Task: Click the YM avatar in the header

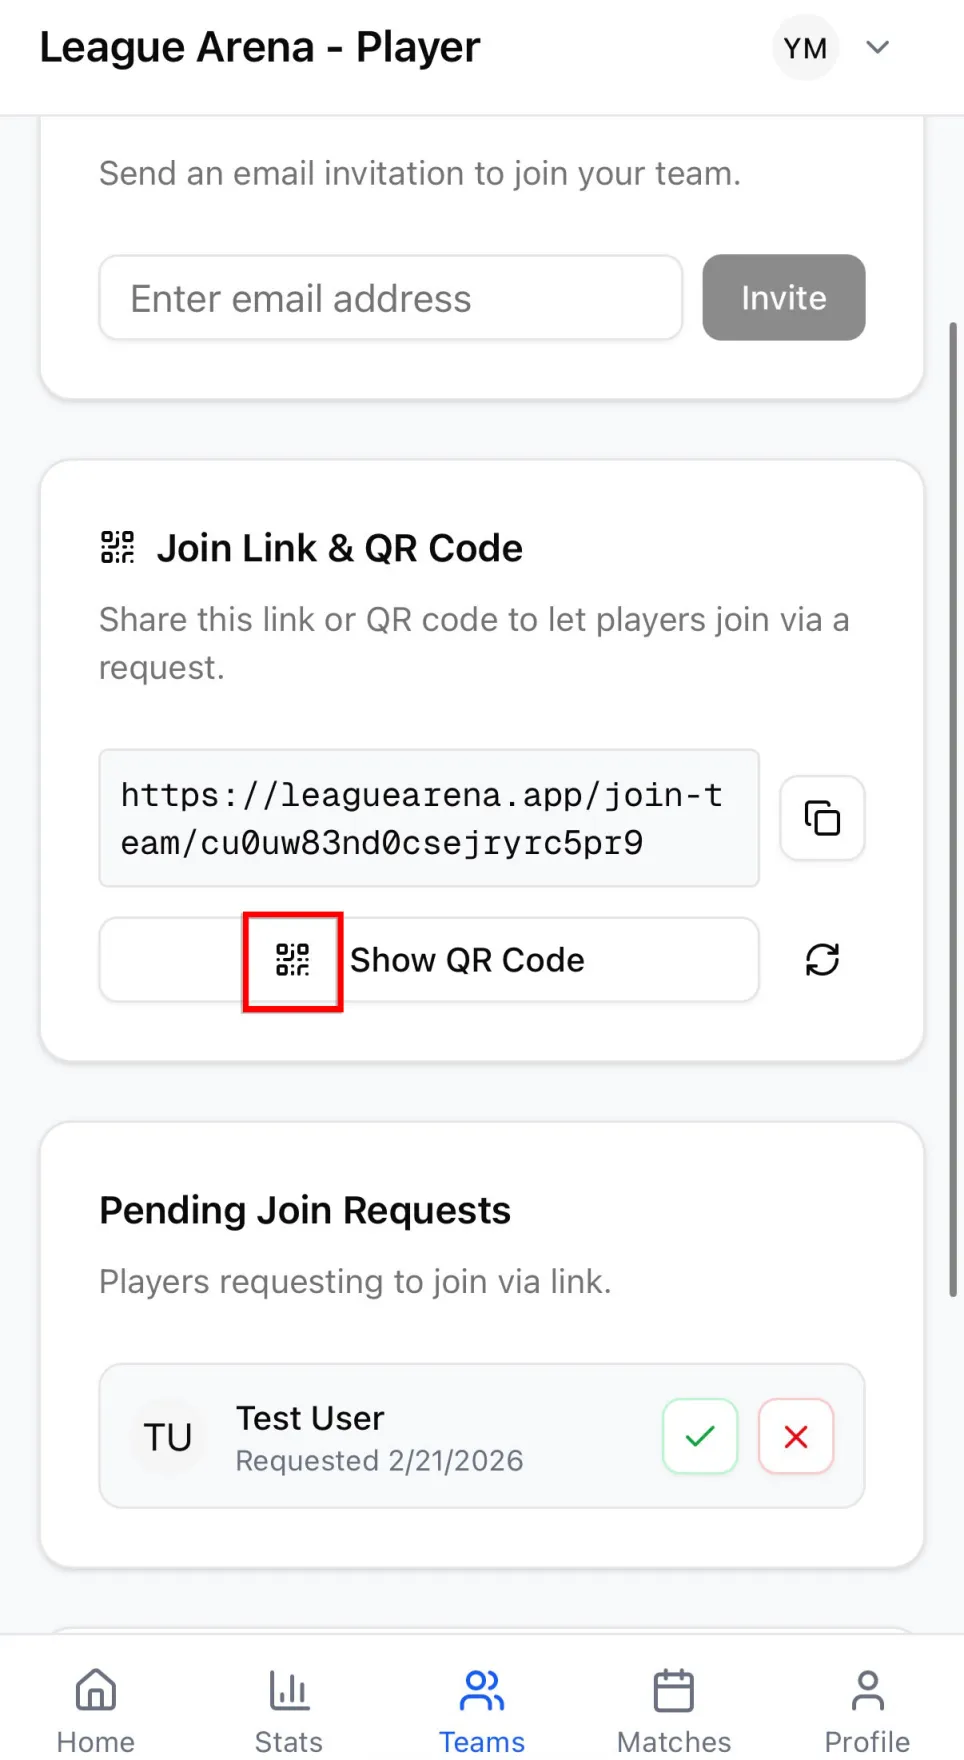Action: (x=805, y=47)
